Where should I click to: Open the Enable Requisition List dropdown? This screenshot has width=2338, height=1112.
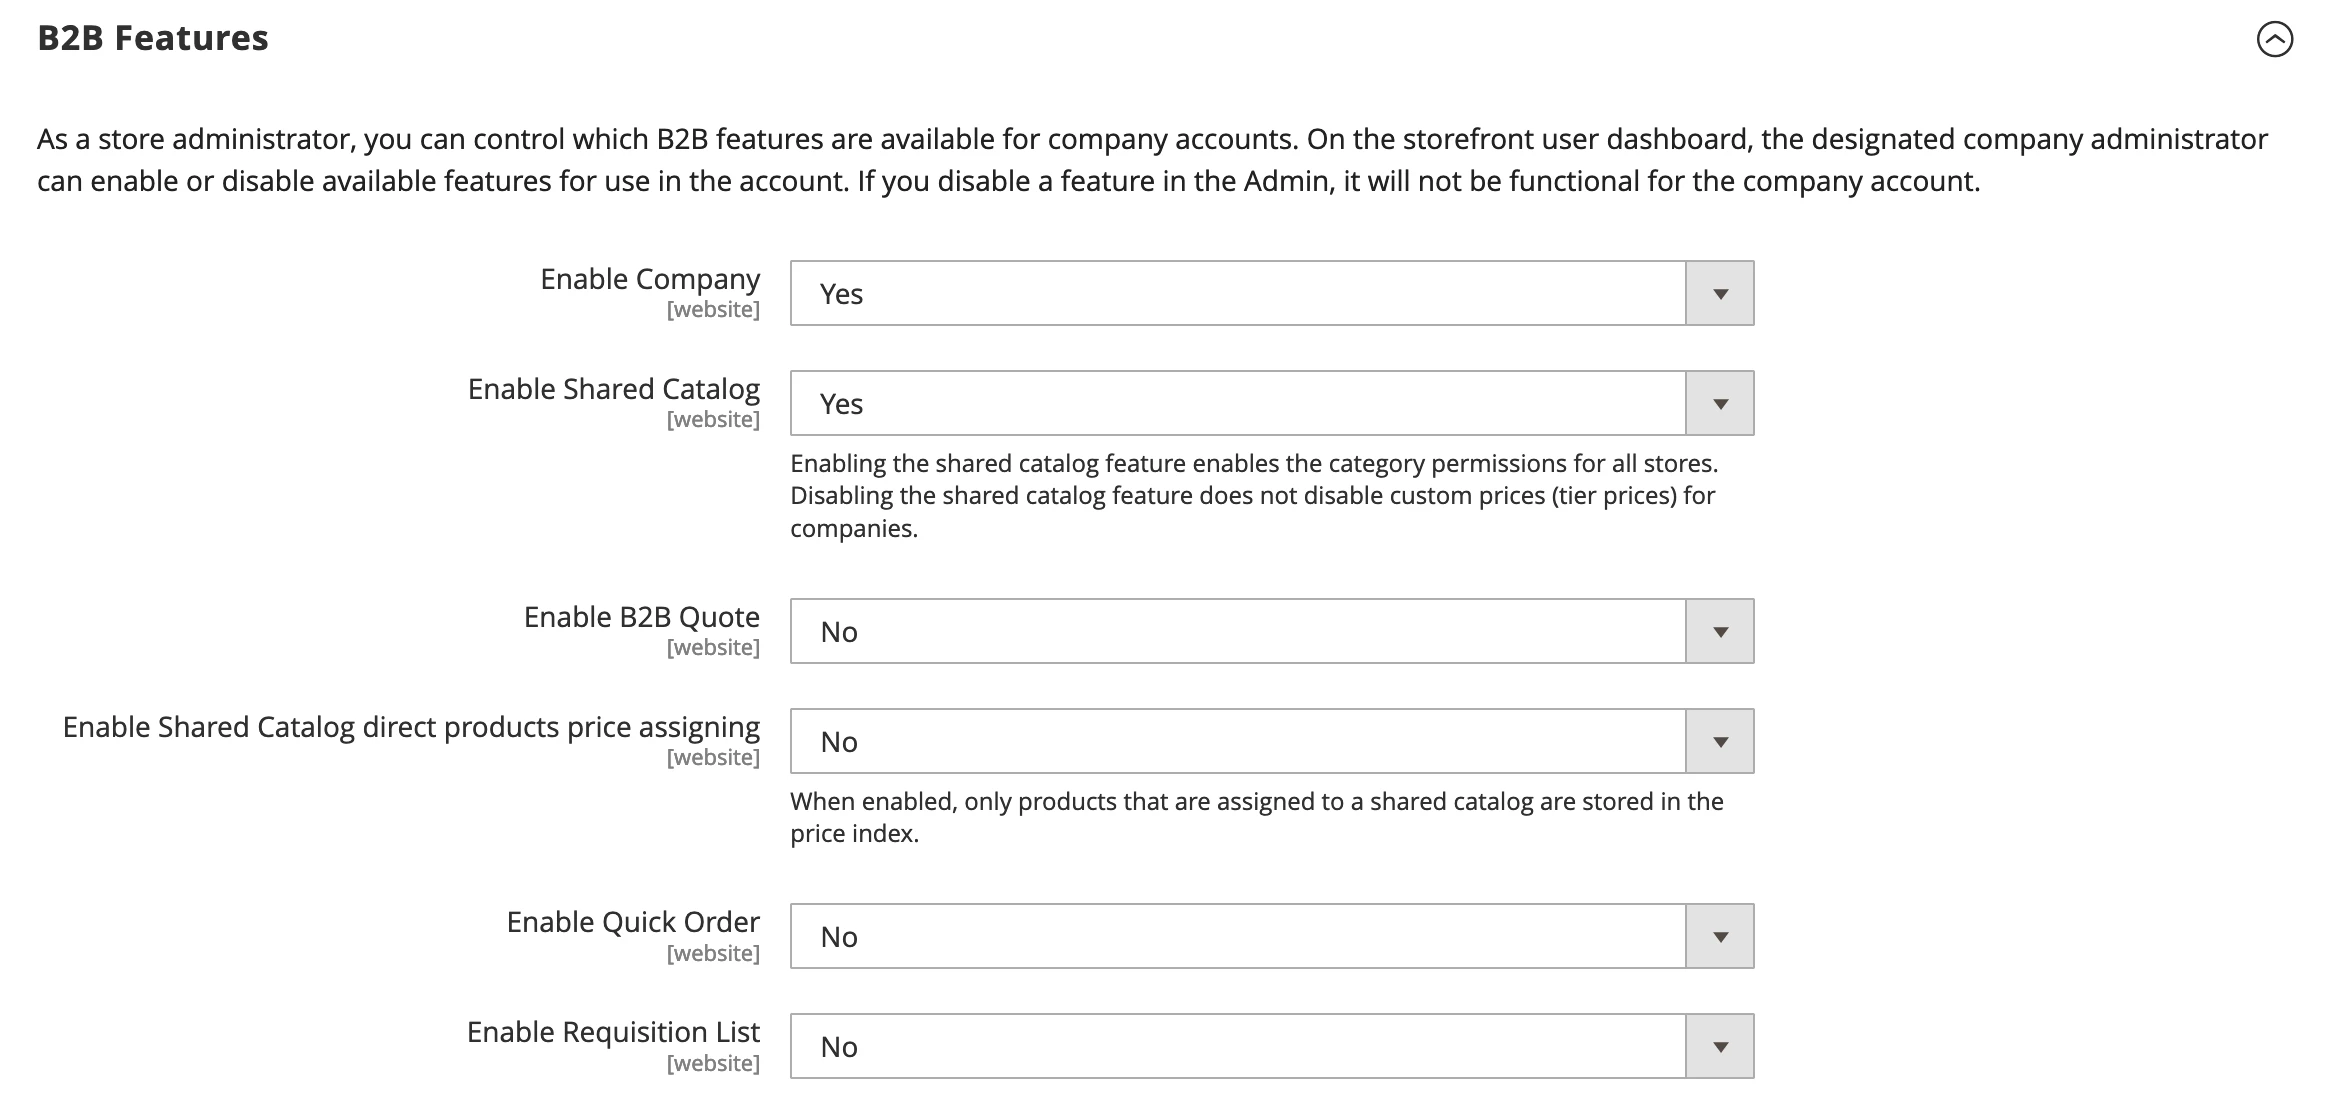(x=1272, y=1046)
